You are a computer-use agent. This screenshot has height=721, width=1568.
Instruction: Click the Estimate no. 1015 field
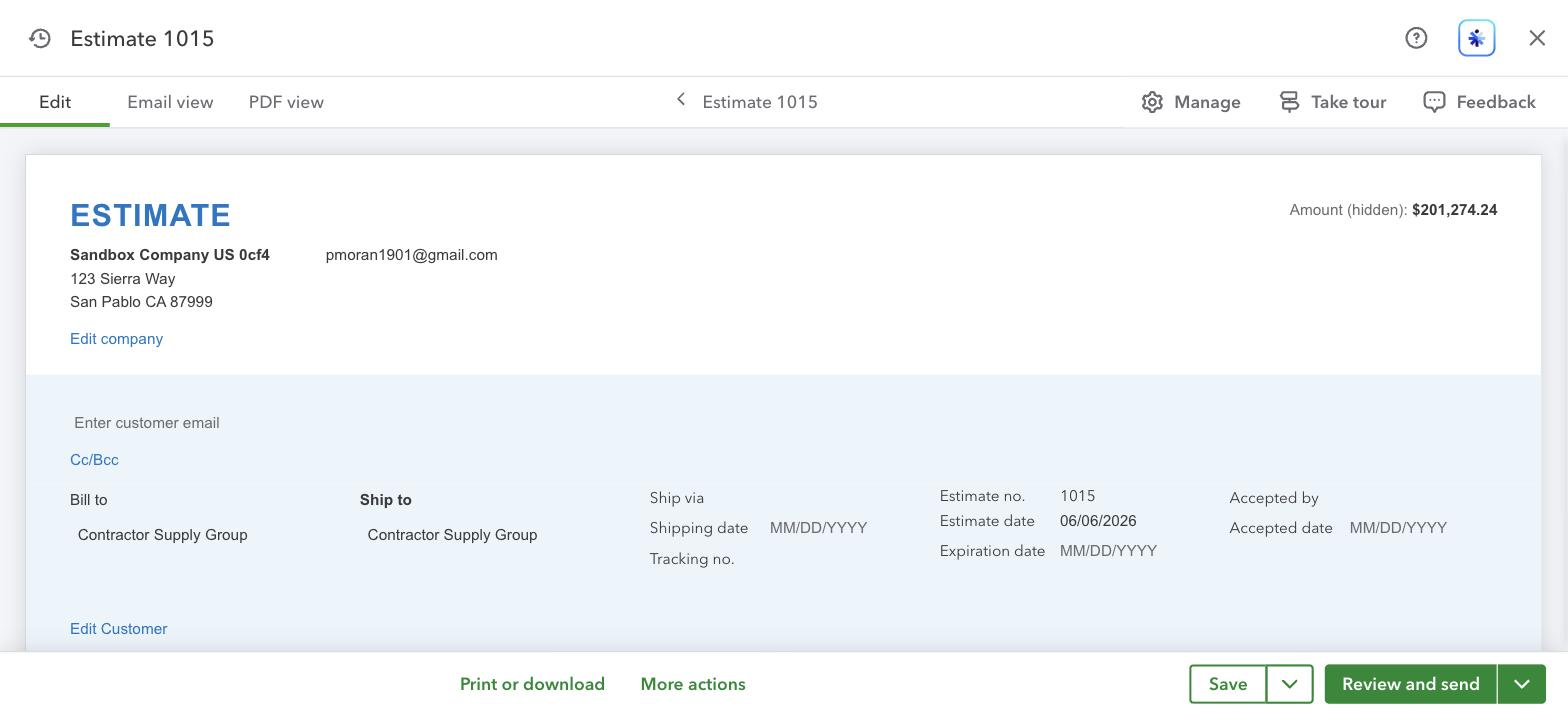tap(1077, 496)
